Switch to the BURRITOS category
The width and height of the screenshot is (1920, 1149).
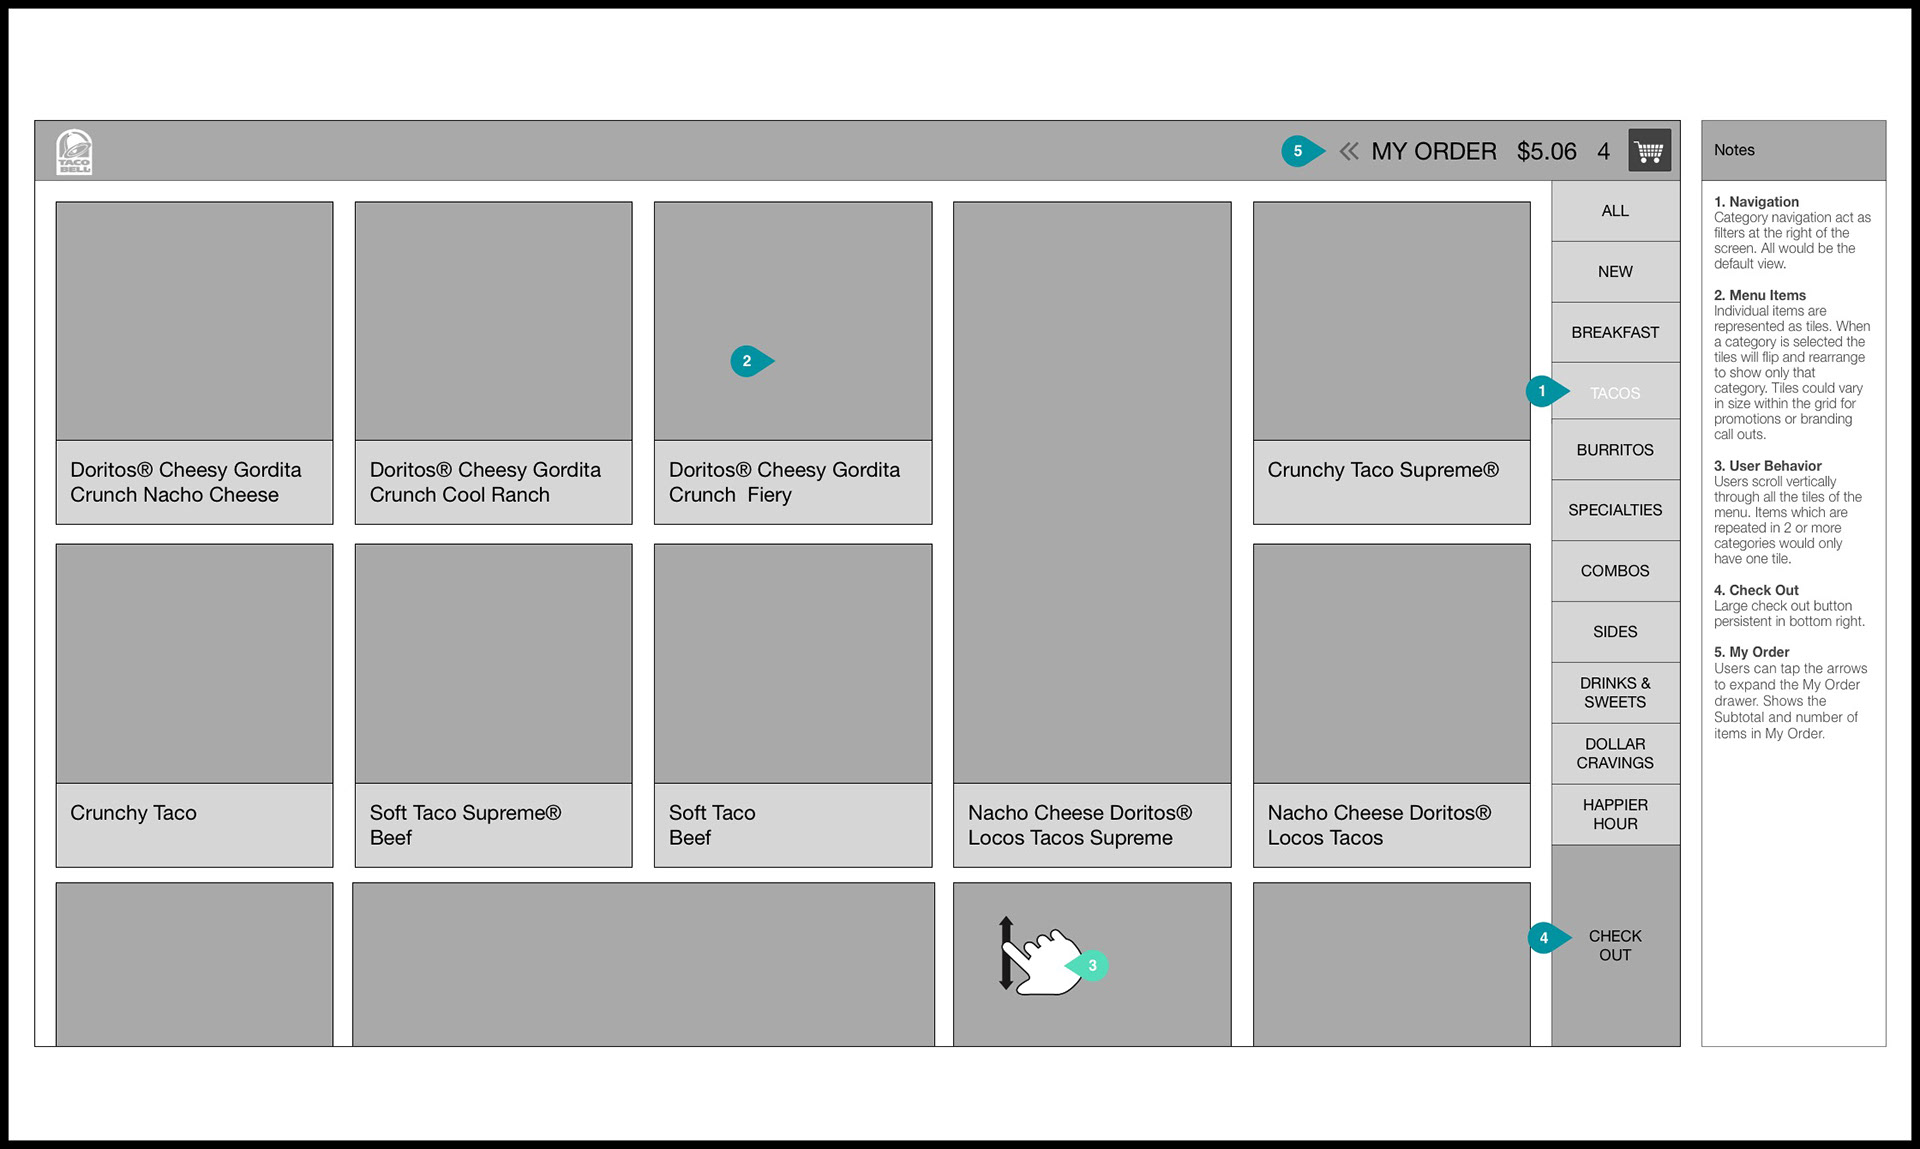1615,450
